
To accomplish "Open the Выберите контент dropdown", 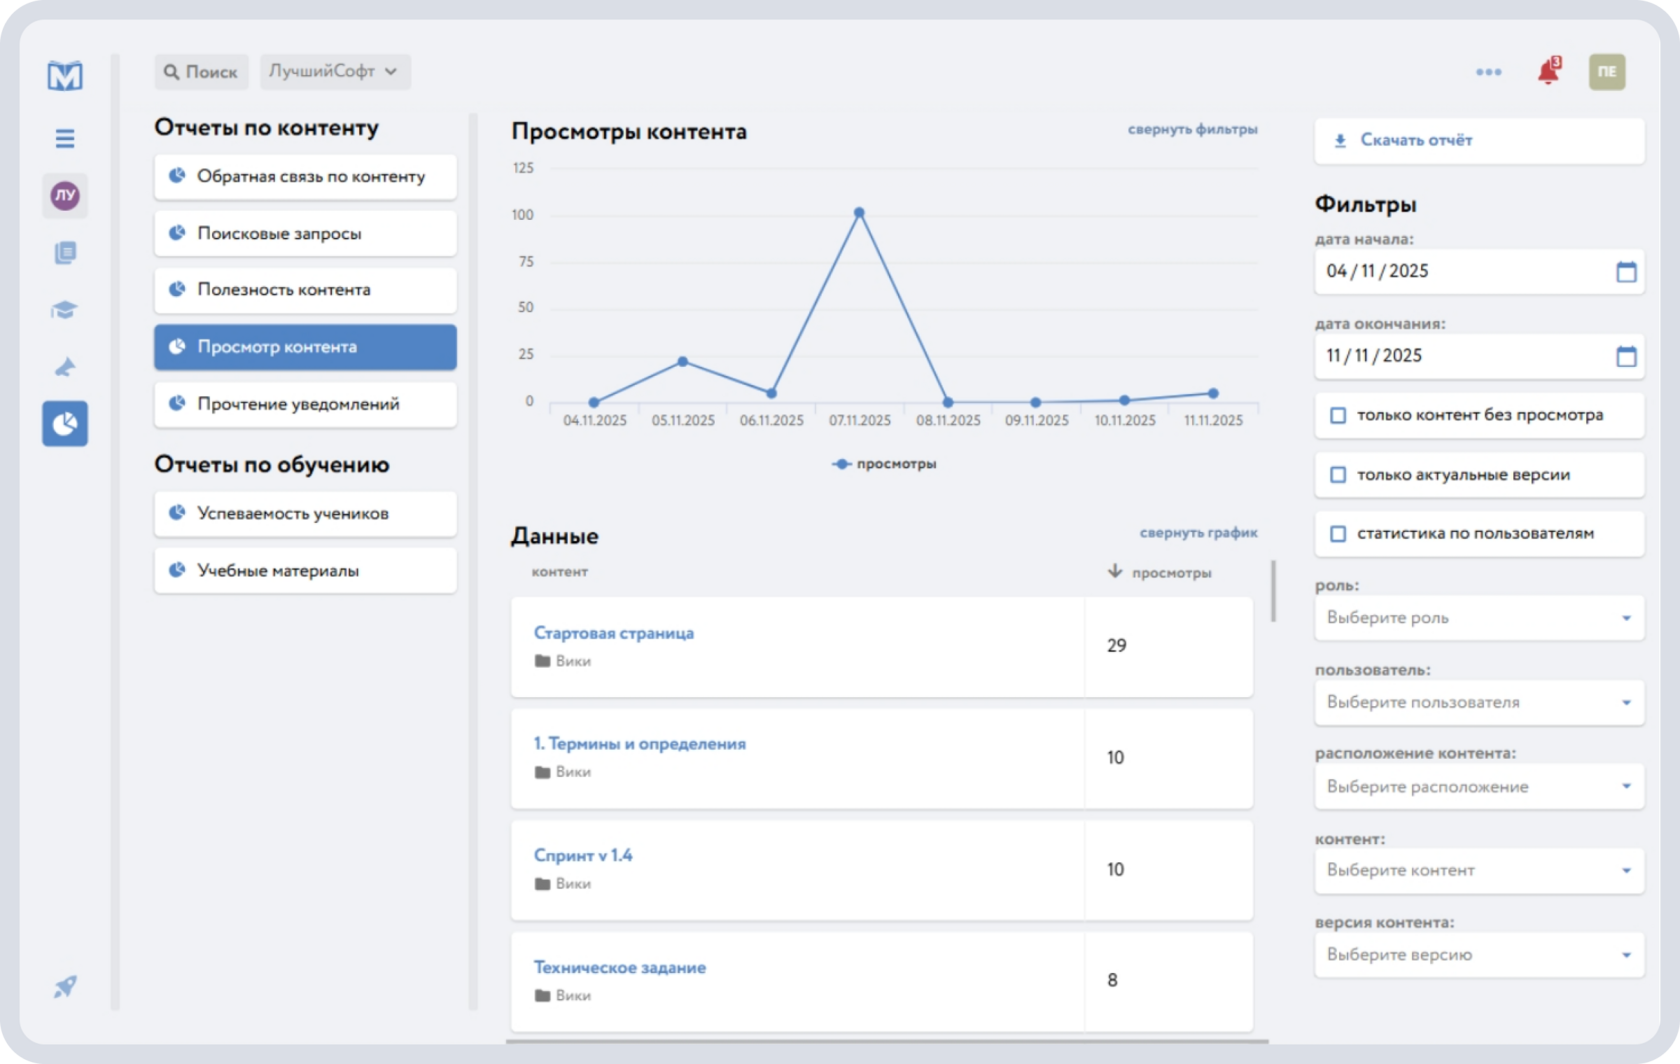I will (1479, 870).
